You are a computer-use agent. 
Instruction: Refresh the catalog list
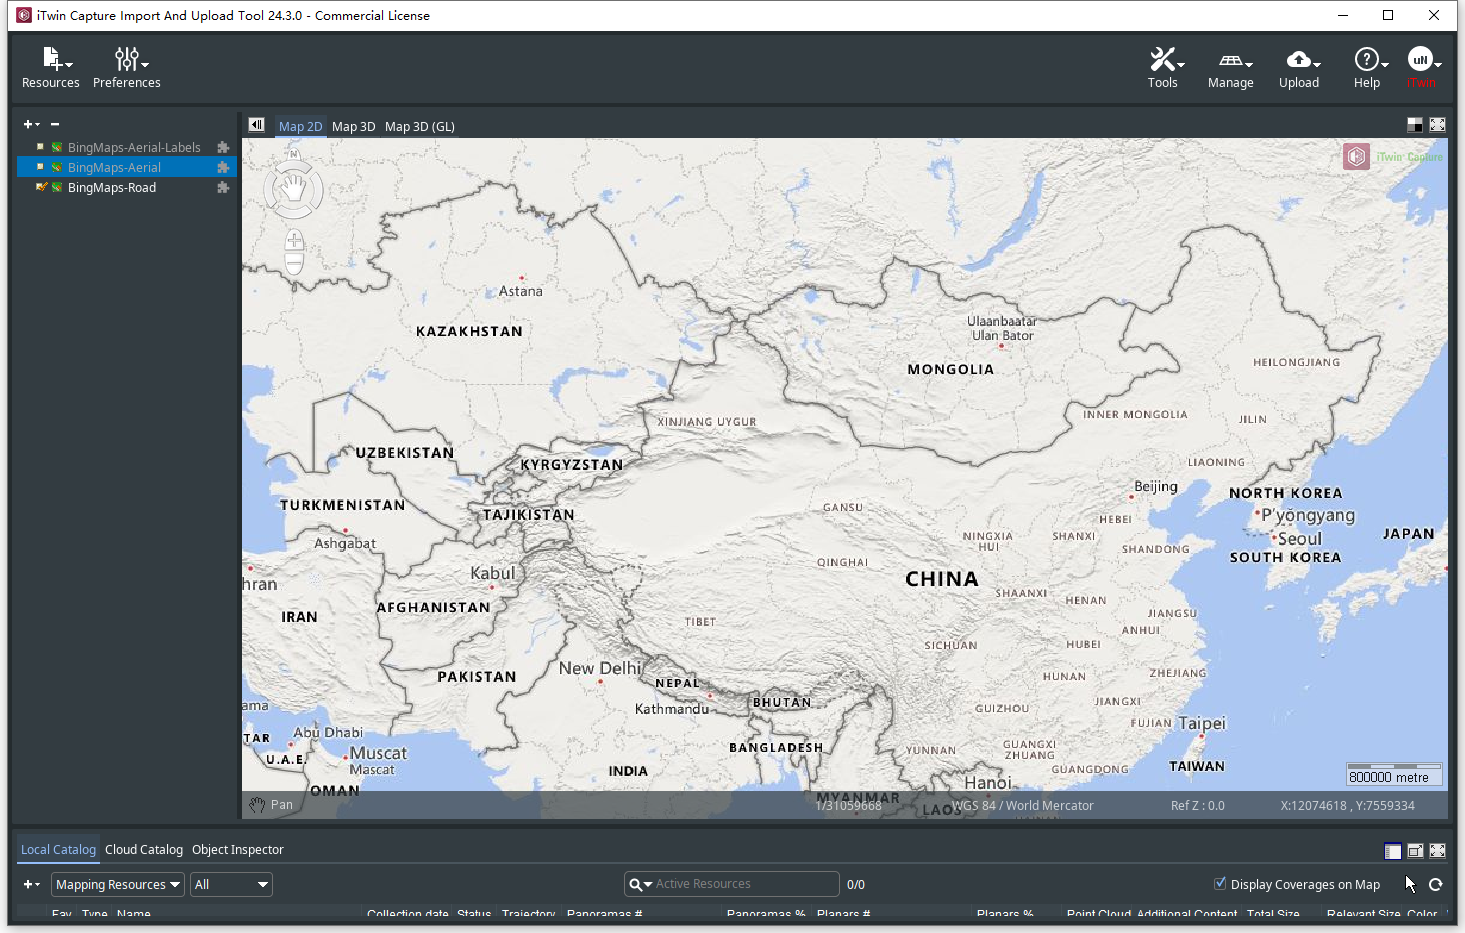point(1436,885)
